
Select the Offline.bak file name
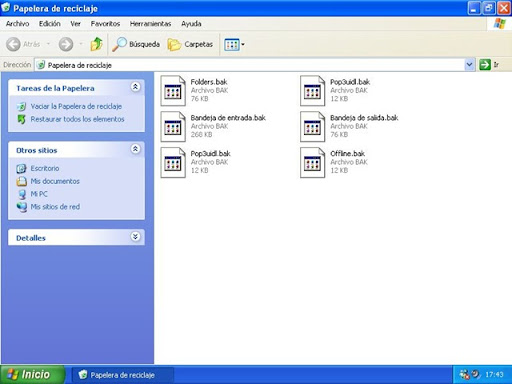pos(347,153)
